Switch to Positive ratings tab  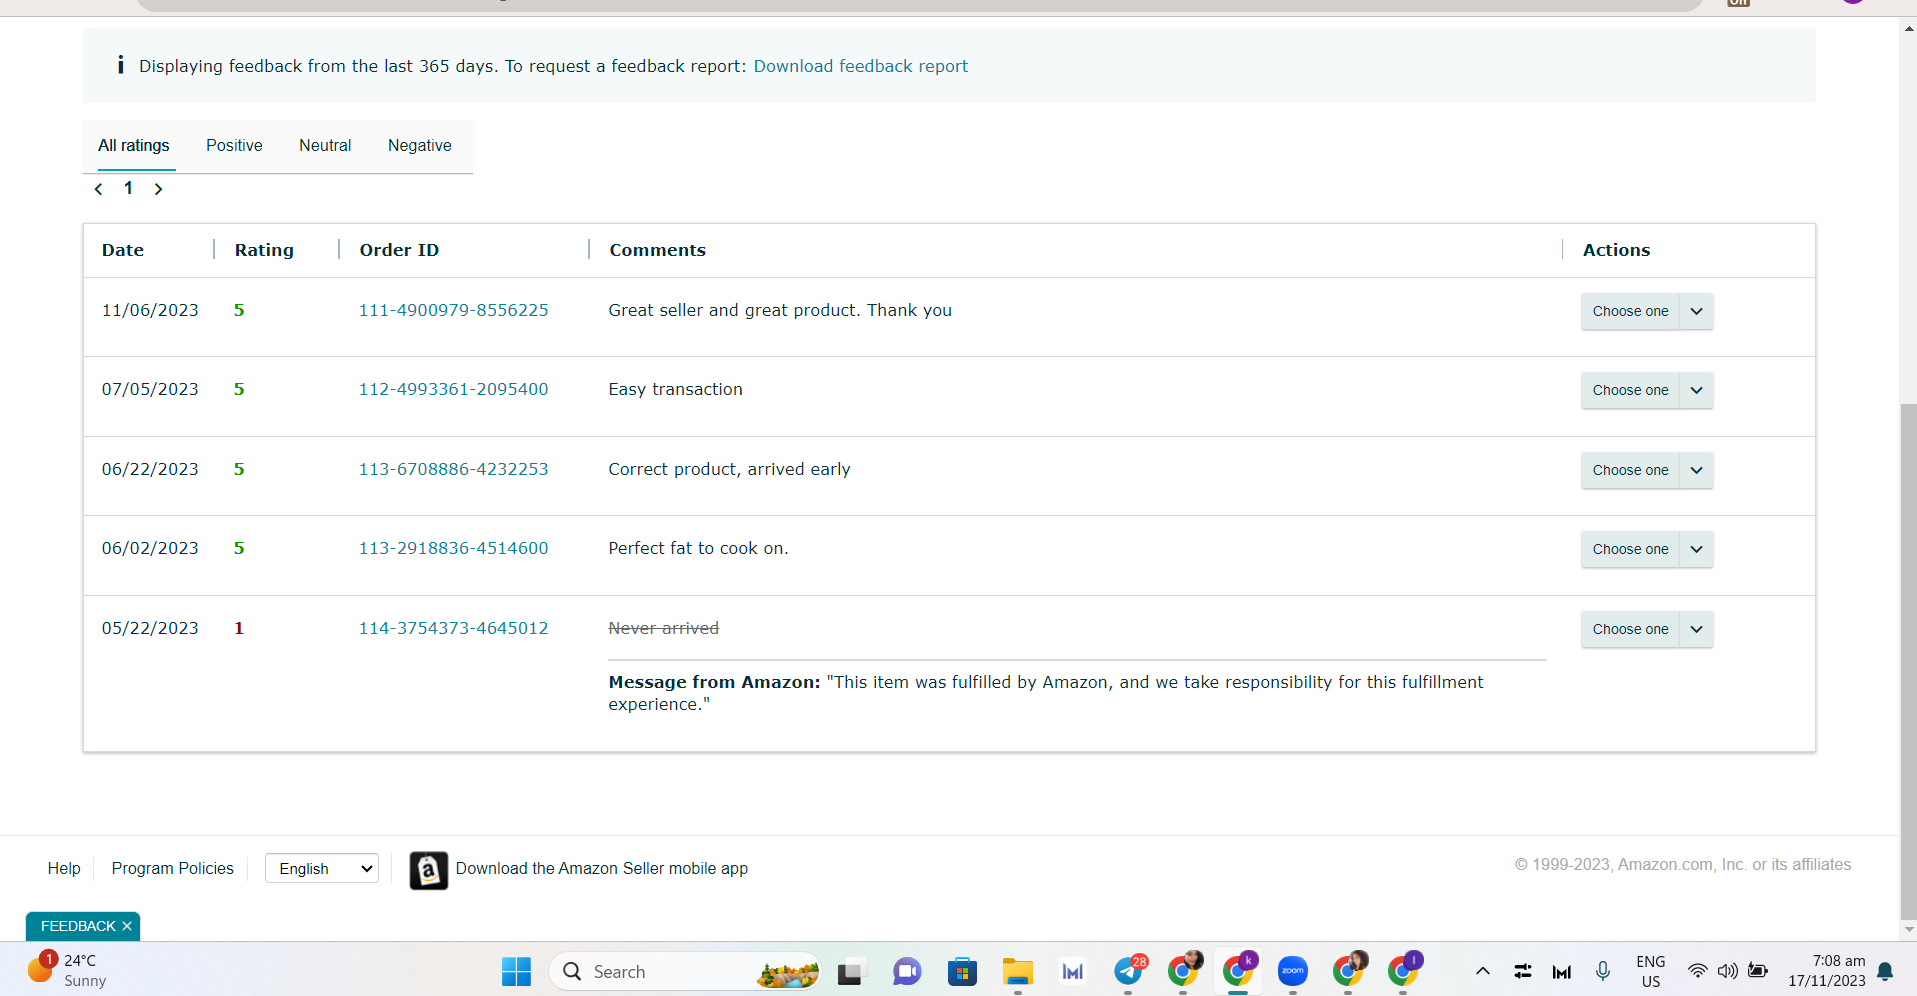(234, 146)
